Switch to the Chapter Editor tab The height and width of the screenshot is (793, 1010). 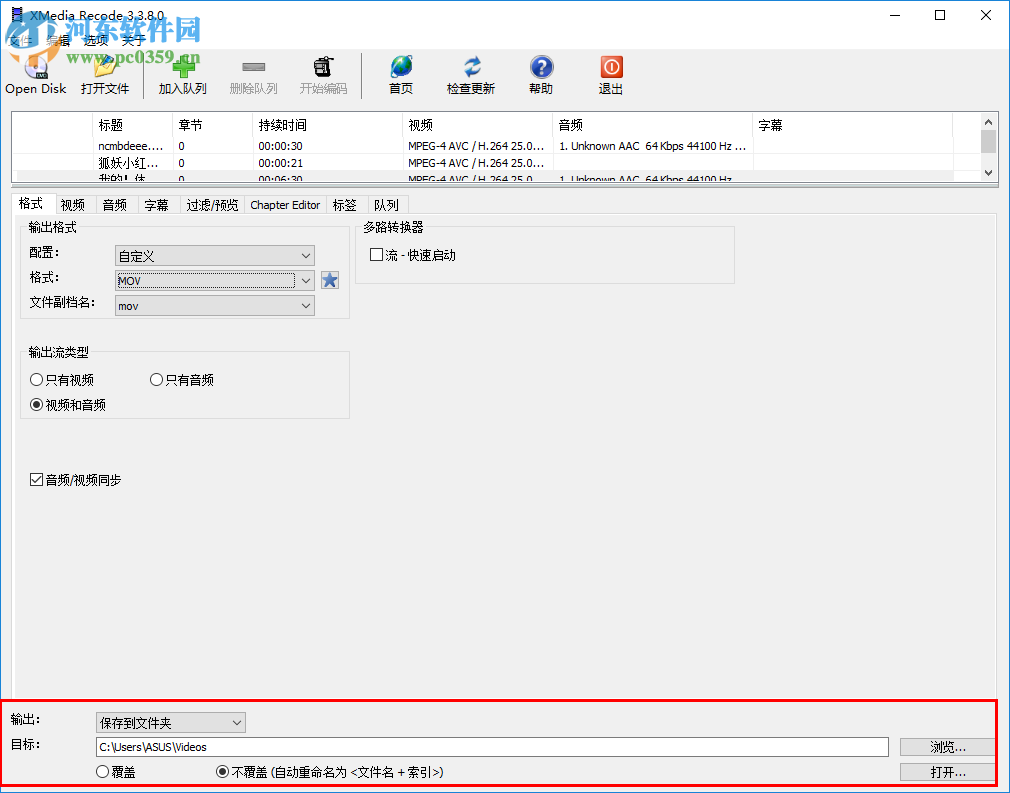click(285, 204)
